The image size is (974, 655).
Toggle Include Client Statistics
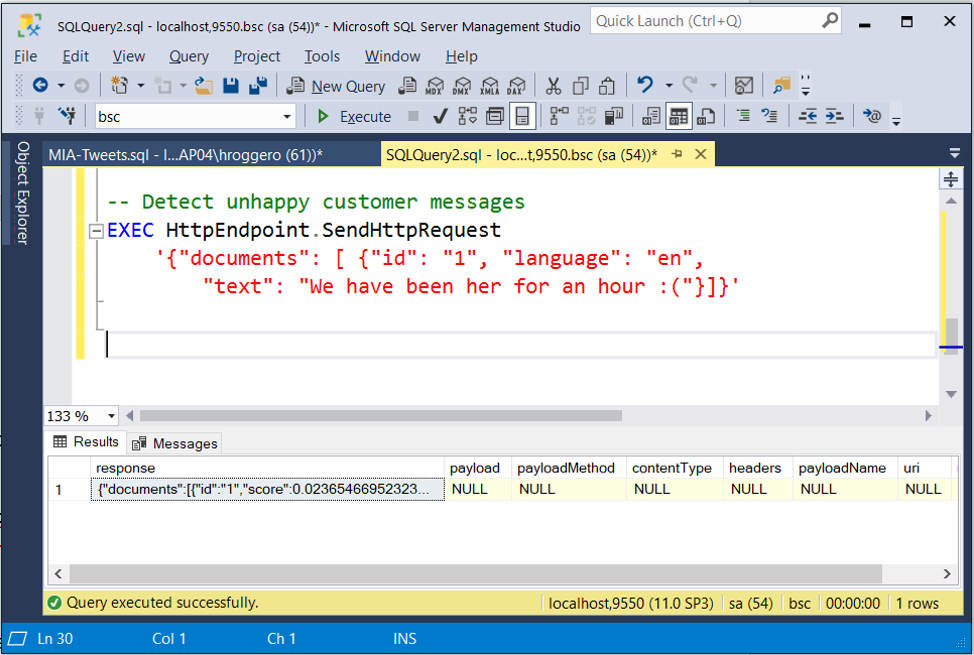coord(614,116)
